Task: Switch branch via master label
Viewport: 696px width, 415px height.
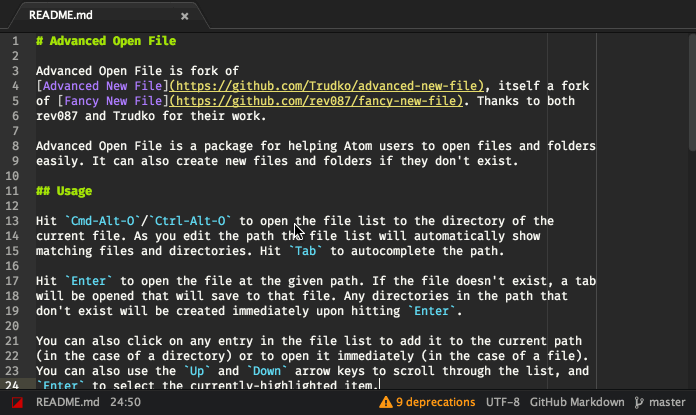Action: [667, 402]
